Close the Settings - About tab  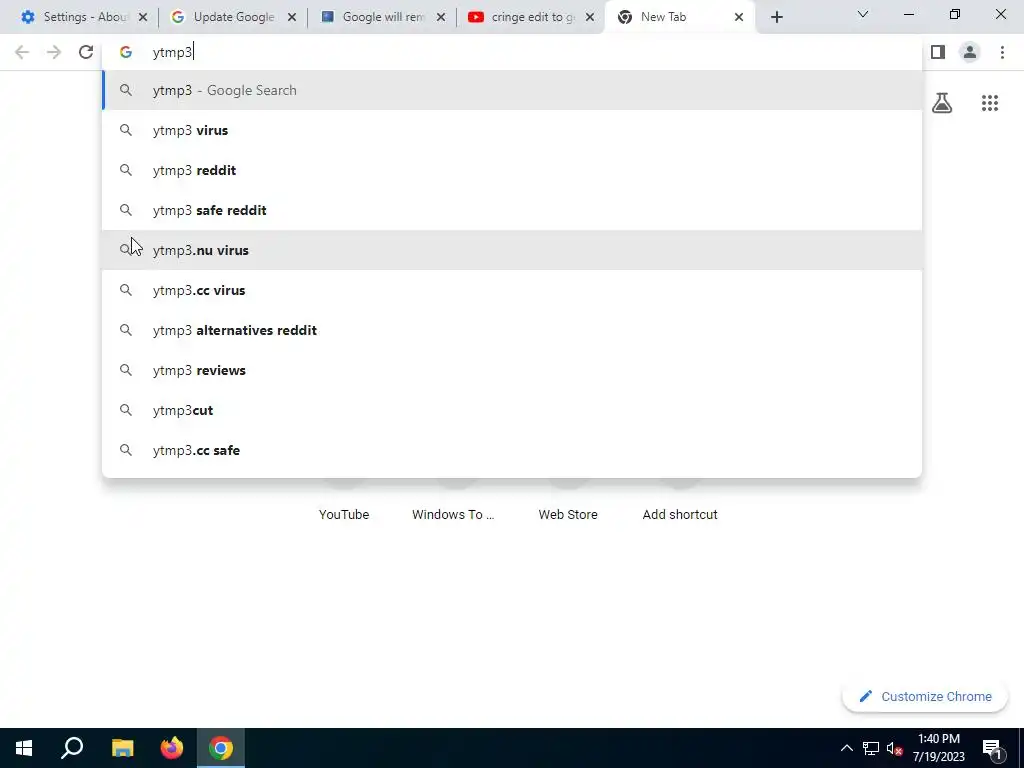(143, 18)
